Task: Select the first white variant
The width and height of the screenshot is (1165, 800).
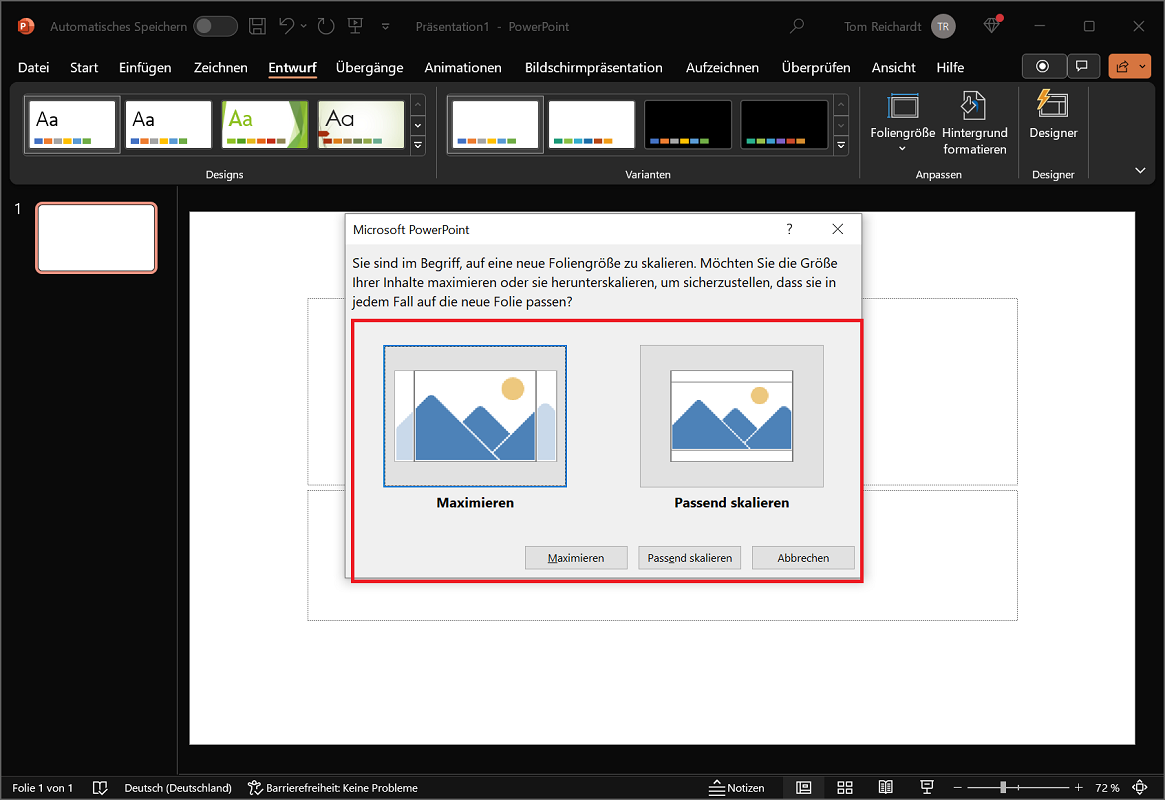Action: coord(496,125)
